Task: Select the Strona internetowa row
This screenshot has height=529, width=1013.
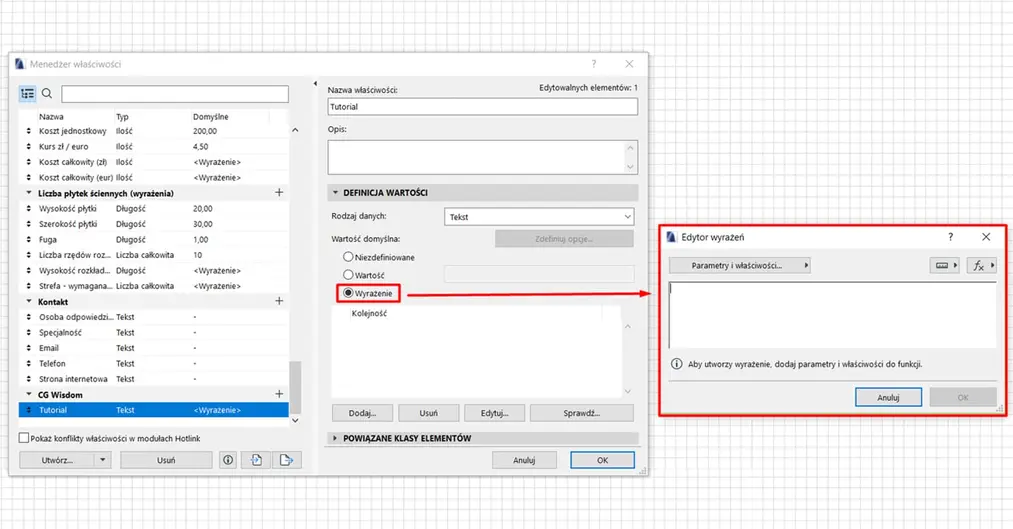Action: [154, 379]
